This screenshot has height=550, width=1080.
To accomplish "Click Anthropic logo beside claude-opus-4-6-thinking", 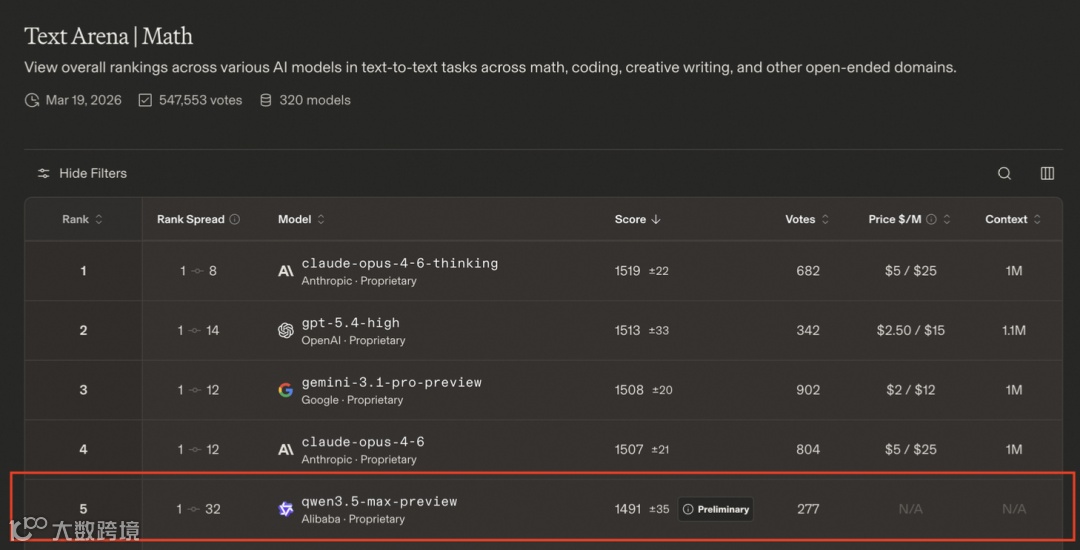I will pyautogui.click(x=286, y=271).
